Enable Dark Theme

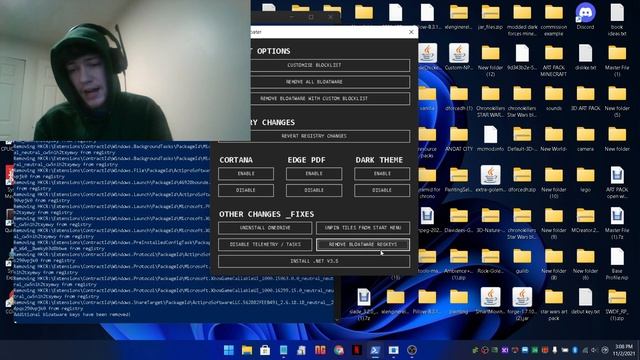click(x=382, y=173)
